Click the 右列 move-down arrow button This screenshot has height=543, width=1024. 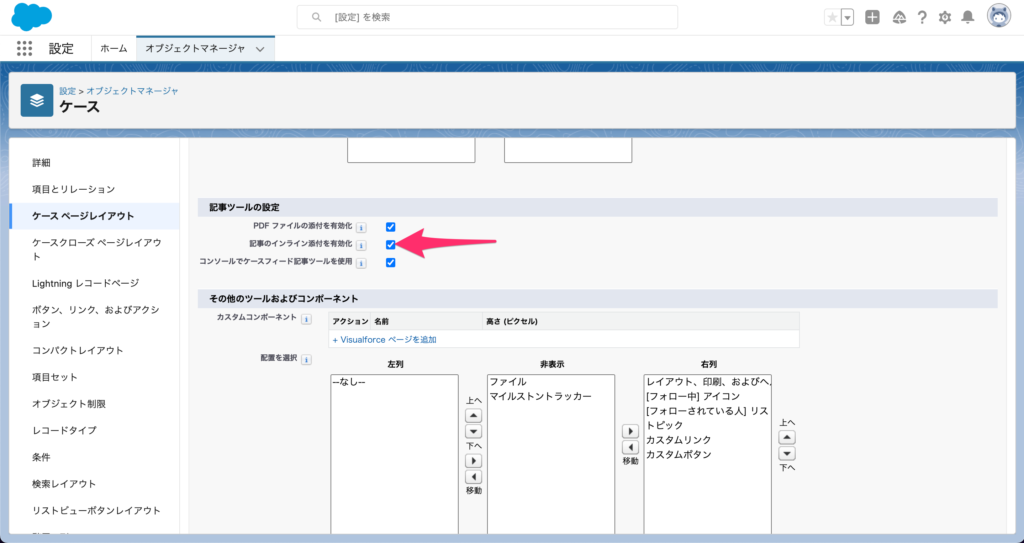click(788, 453)
